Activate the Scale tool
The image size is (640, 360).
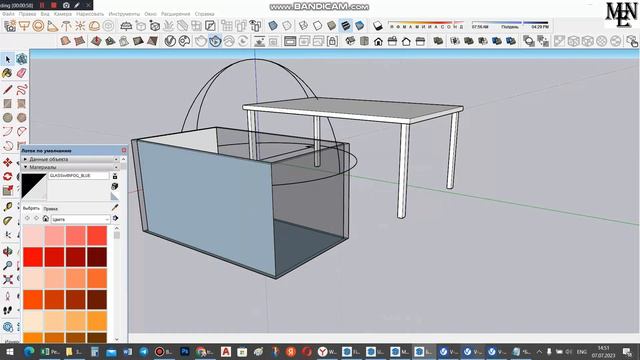coord(7,191)
